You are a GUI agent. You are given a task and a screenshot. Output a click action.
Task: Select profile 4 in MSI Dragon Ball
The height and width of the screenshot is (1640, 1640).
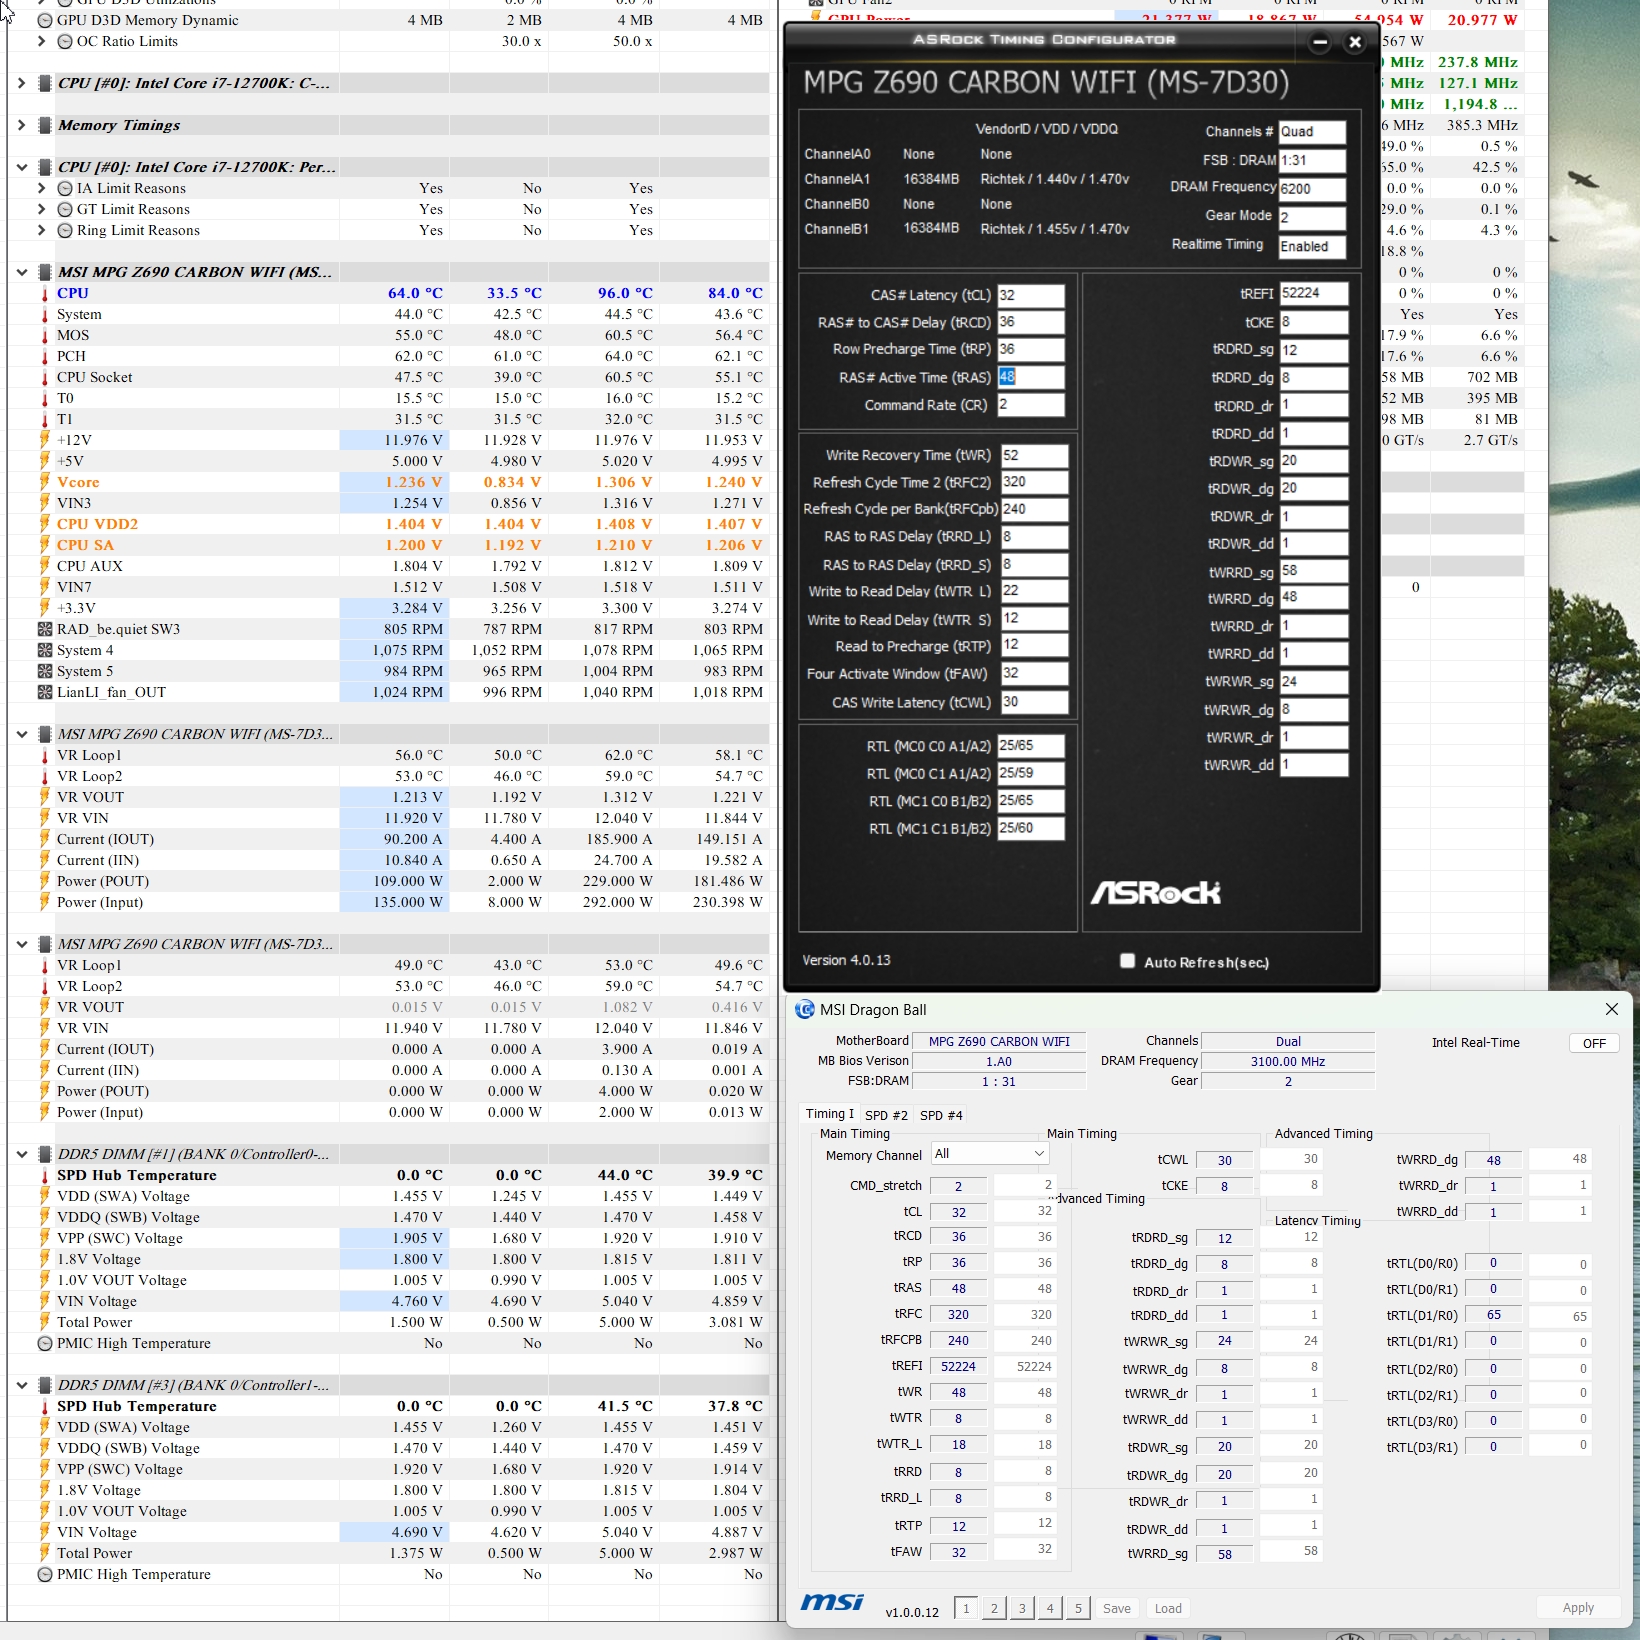1050,1608
